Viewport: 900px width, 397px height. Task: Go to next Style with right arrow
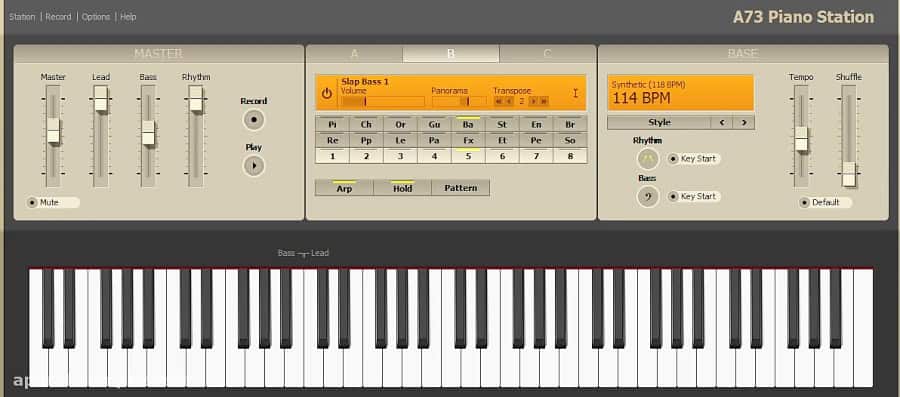(x=743, y=122)
